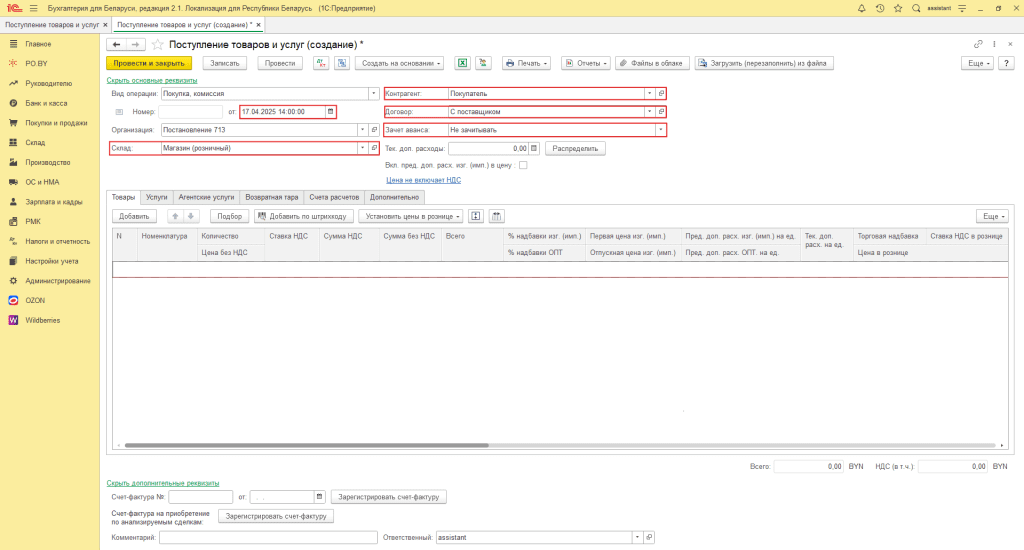
Task: Expand Контрагент dropdown arrow
Action: [x=649, y=93]
